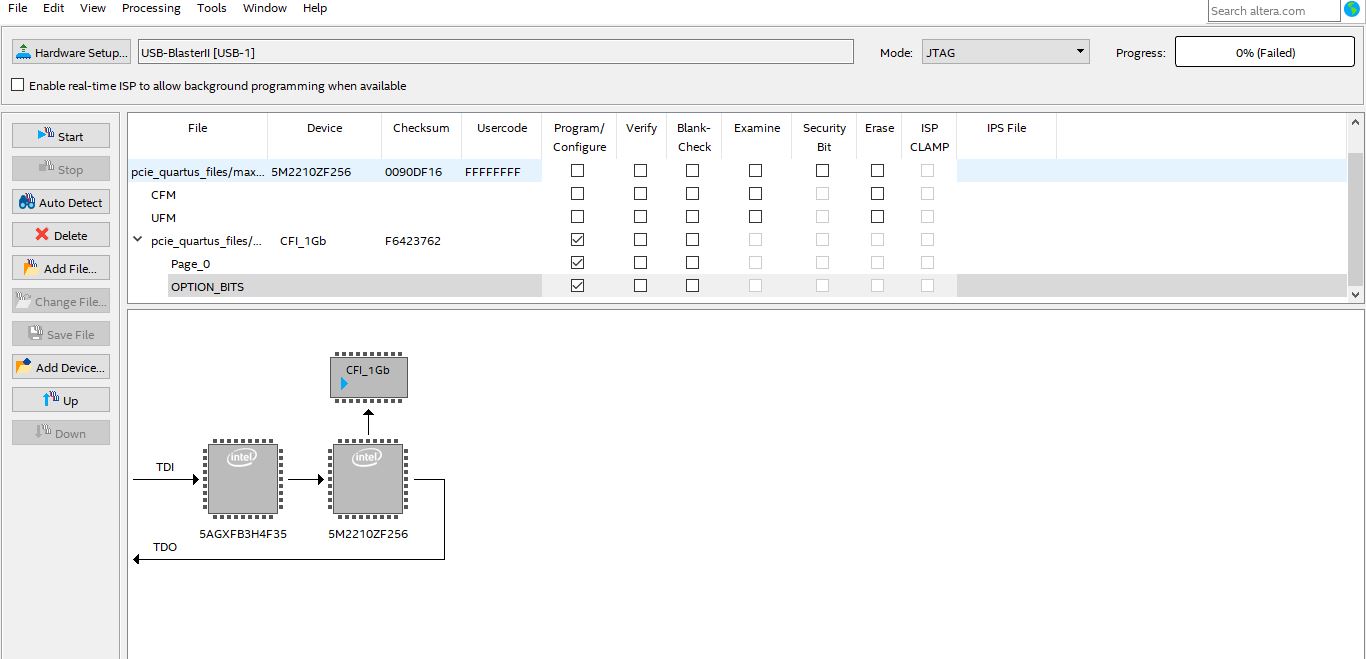This screenshot has height=659, width=1366.
Task: Check Program/Configure for the 5M2210ZF256 row
Action: tap(577, 171)
